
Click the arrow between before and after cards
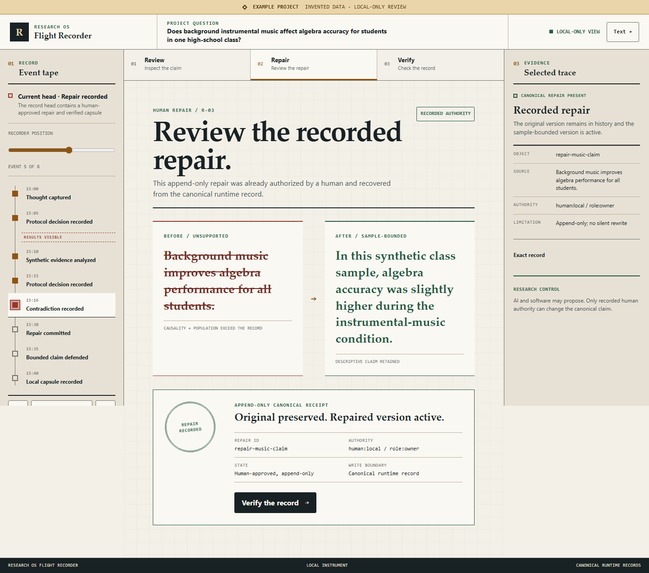314,299
